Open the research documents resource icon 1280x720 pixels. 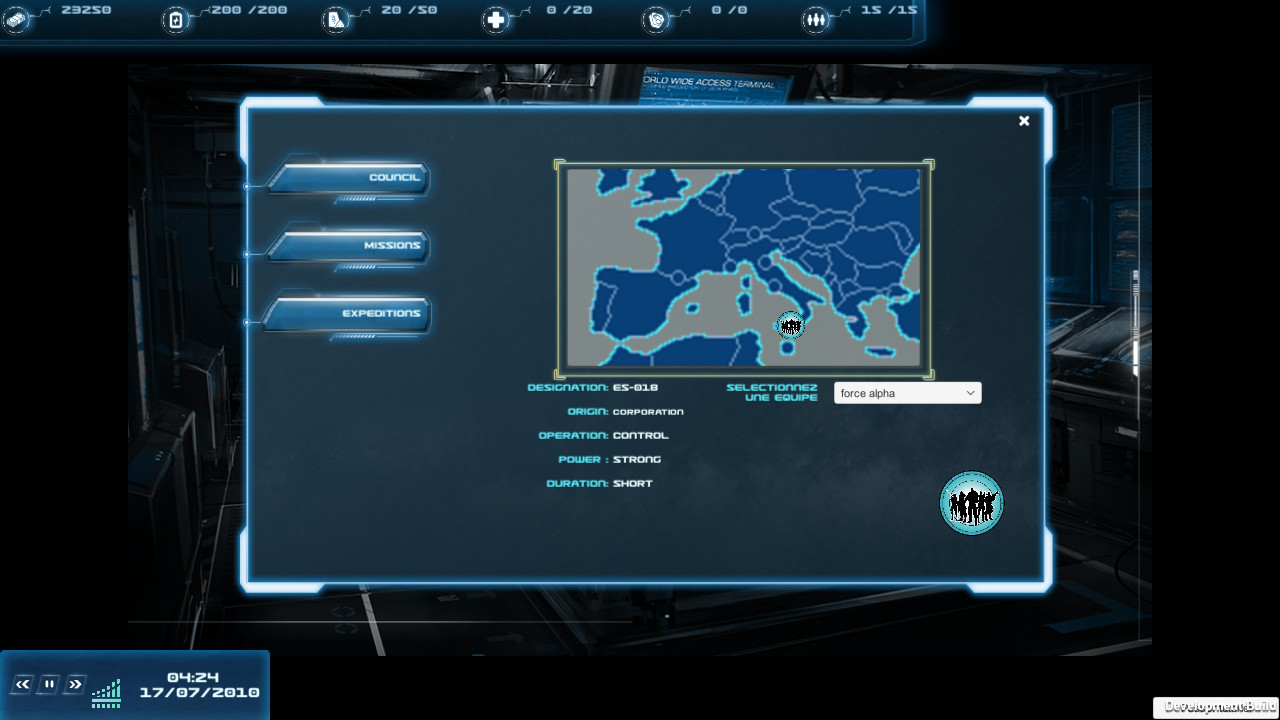[337, 18]
